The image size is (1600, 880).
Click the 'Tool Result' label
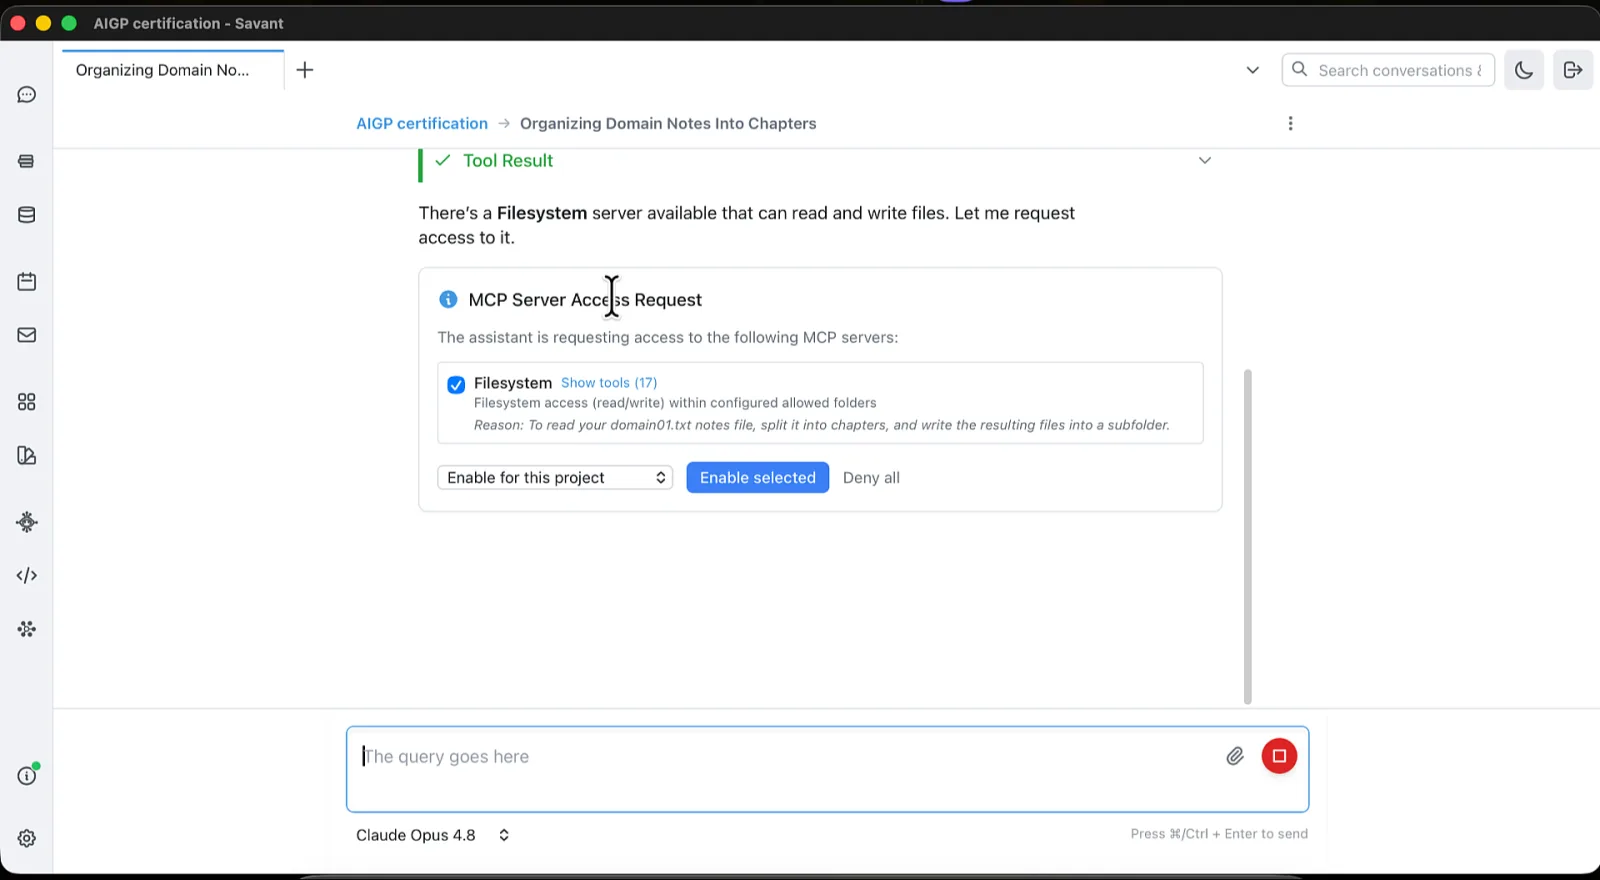click(508, 161)
